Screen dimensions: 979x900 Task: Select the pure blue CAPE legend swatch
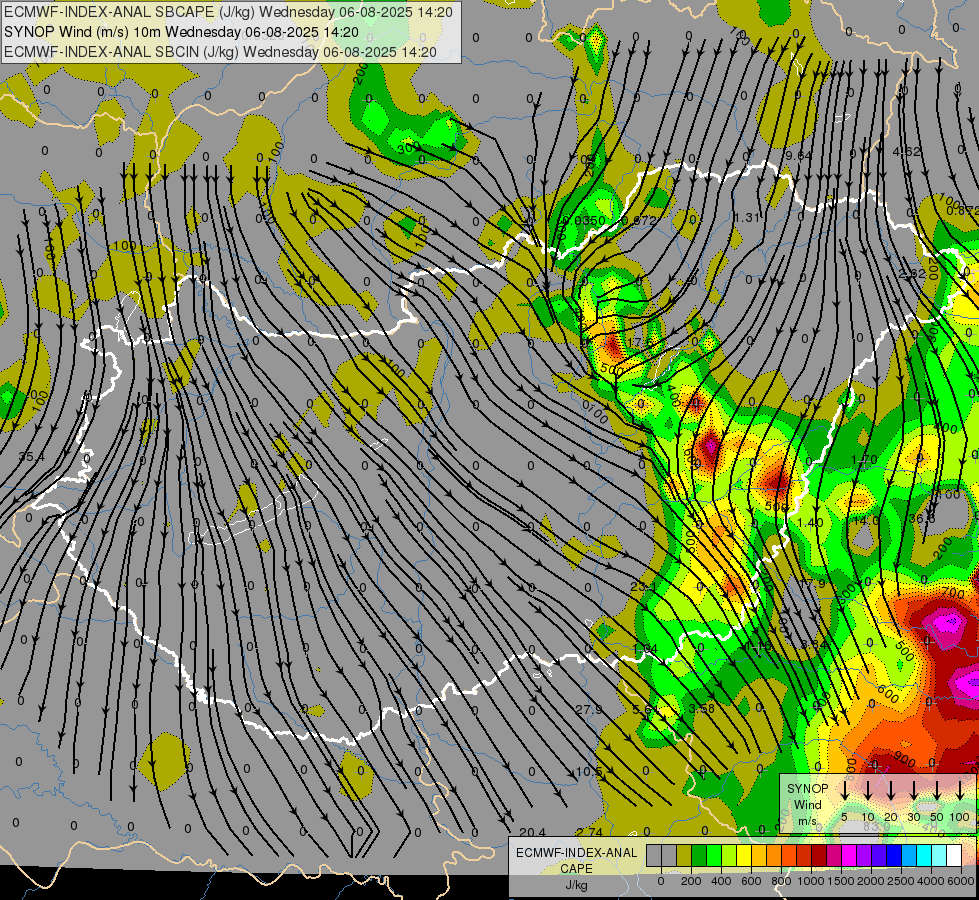coord(894,855)
